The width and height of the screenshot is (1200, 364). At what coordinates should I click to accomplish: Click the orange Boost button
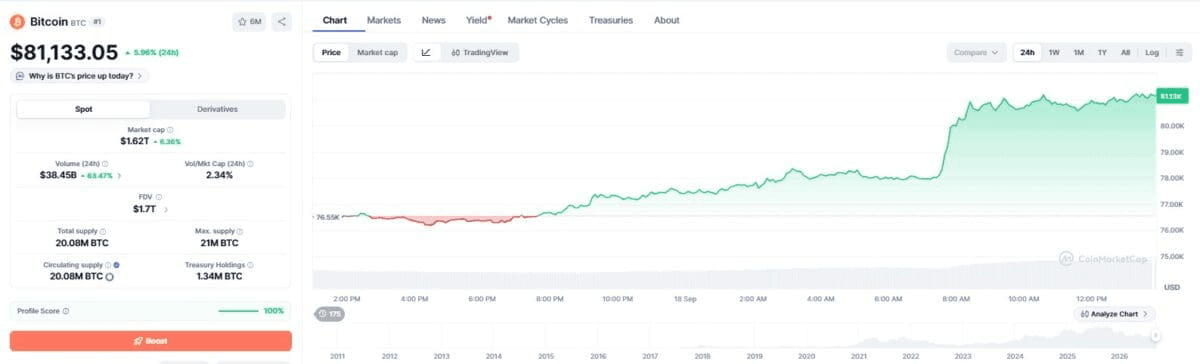[x=151, y=341]
